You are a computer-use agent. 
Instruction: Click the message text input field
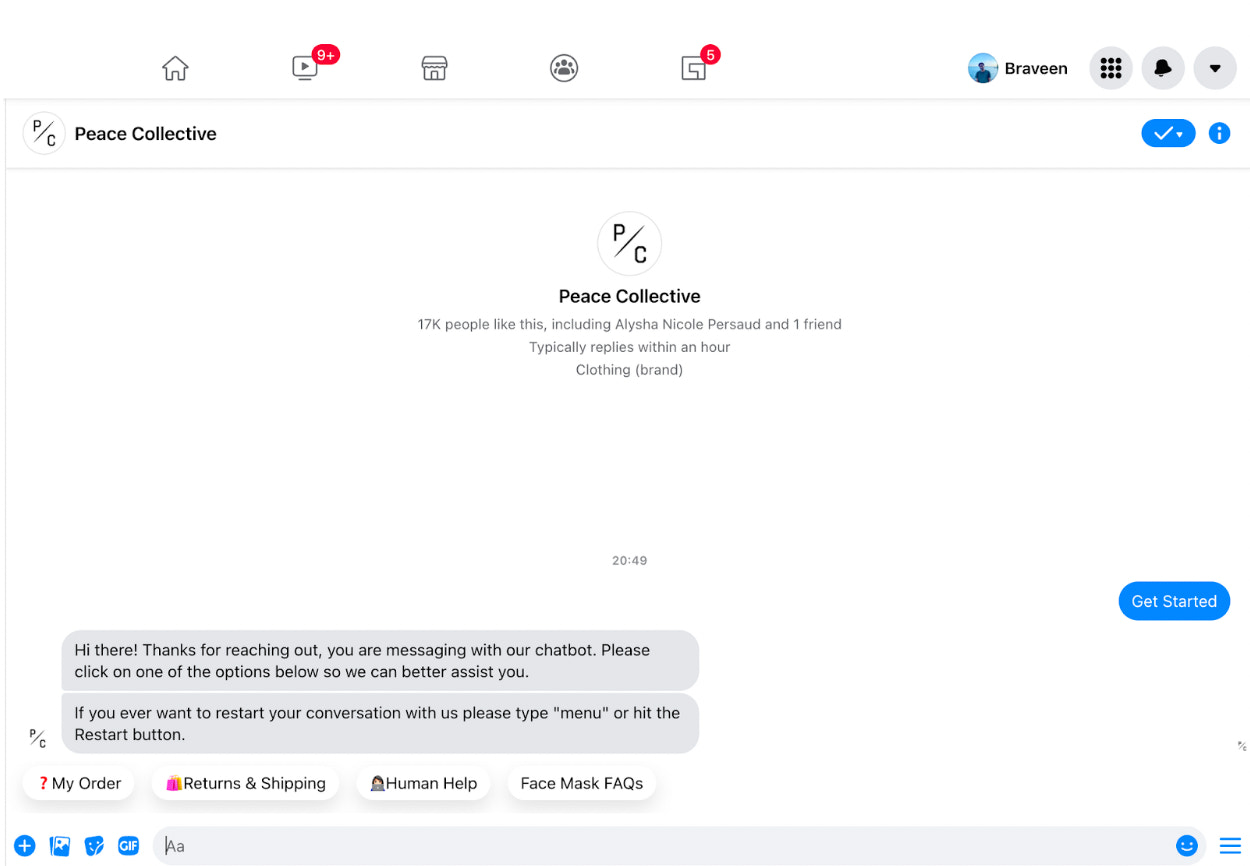(660, 846)
